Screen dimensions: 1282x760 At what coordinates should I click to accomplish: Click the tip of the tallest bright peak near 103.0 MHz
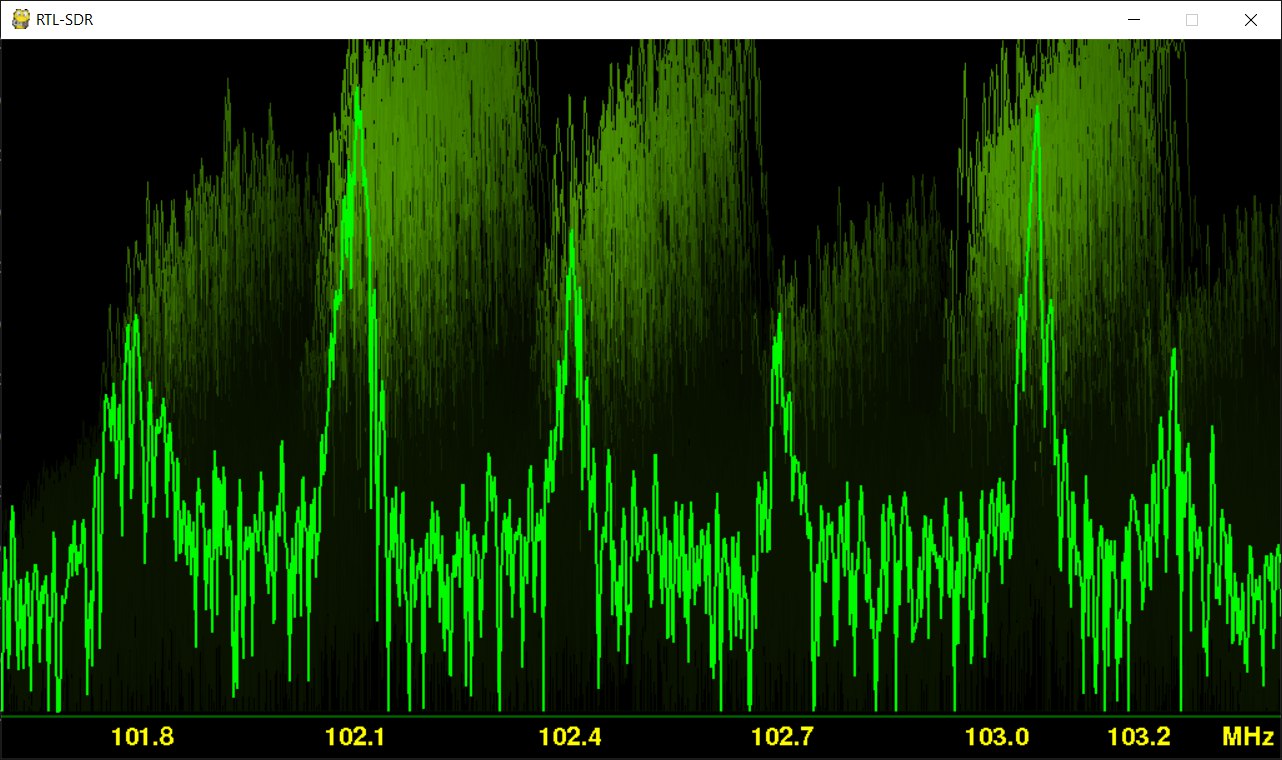pyautogui.click(x=1037, y=109)
